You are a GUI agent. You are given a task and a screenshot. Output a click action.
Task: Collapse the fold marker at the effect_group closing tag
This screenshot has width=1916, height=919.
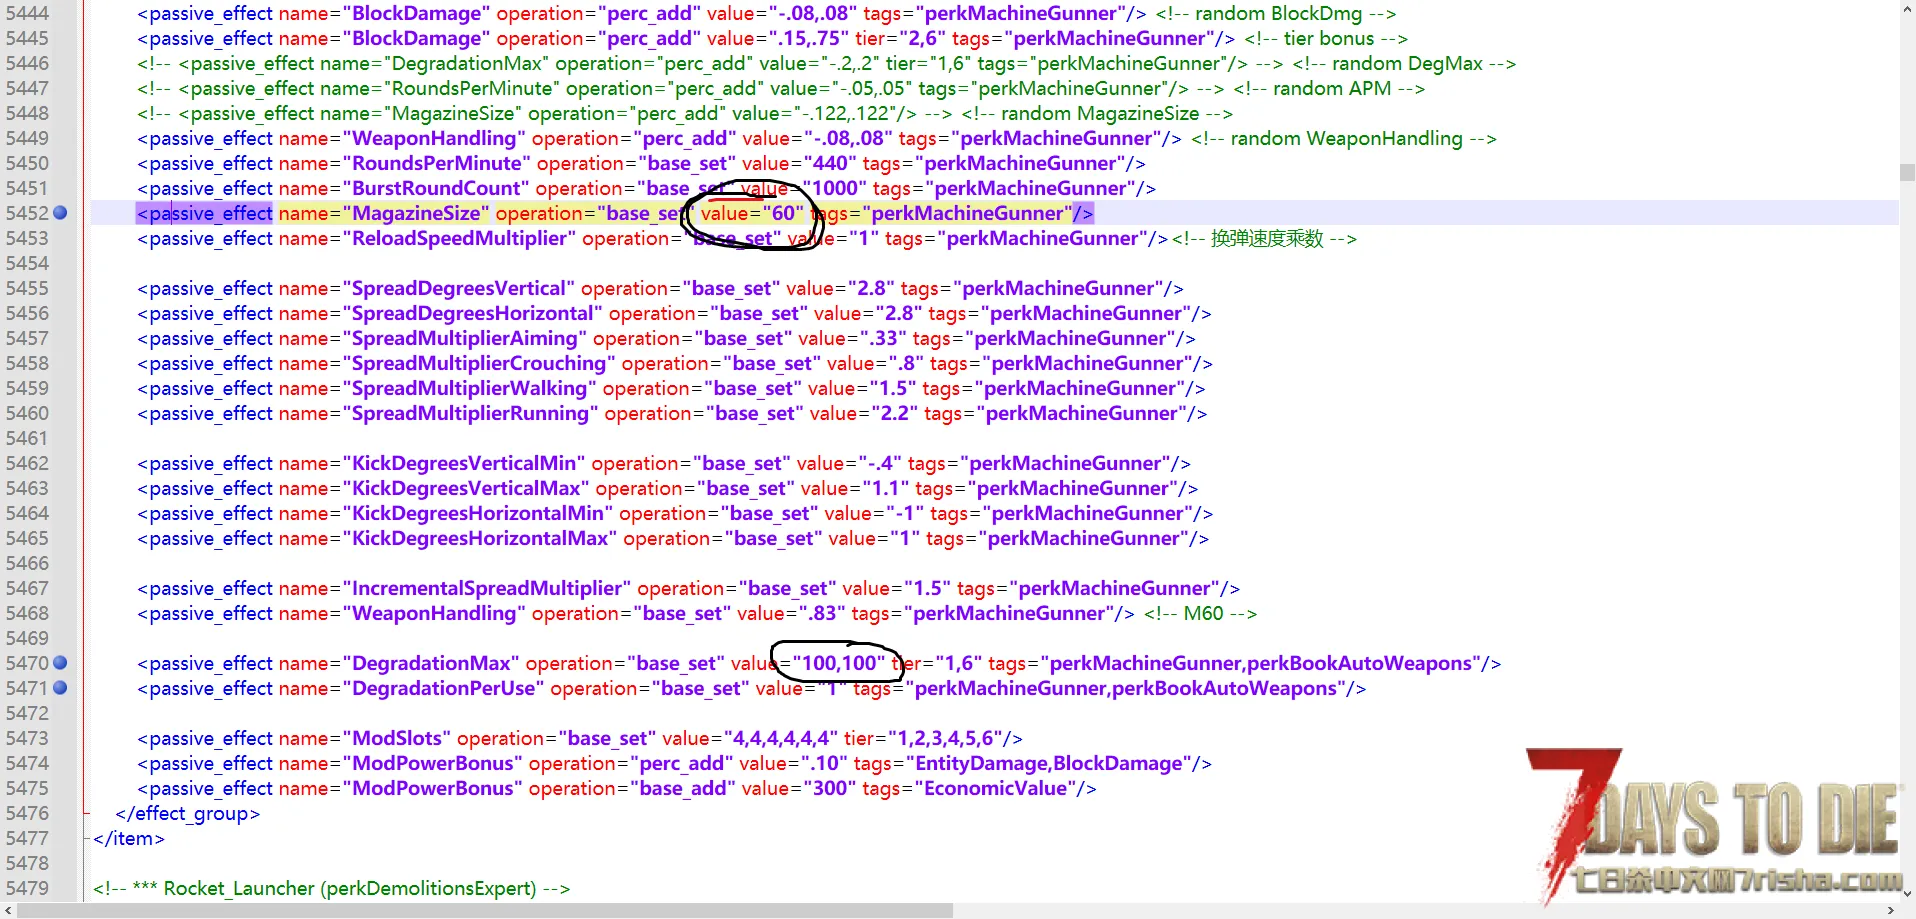point(87,813)
